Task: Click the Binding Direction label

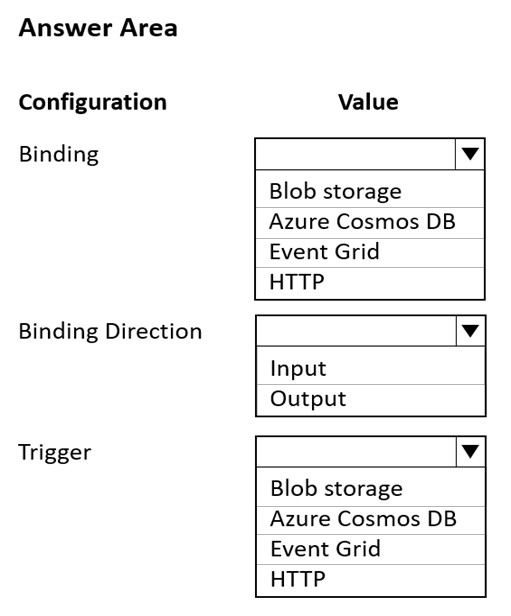Action: pos(110,332)
